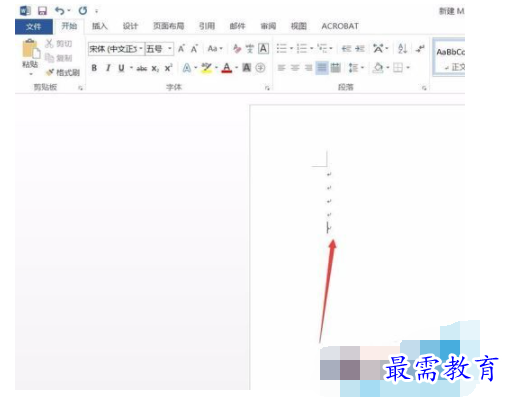
Task: Click the Grow Font icon
Action: pyautogui.click(x=181, y=49)
